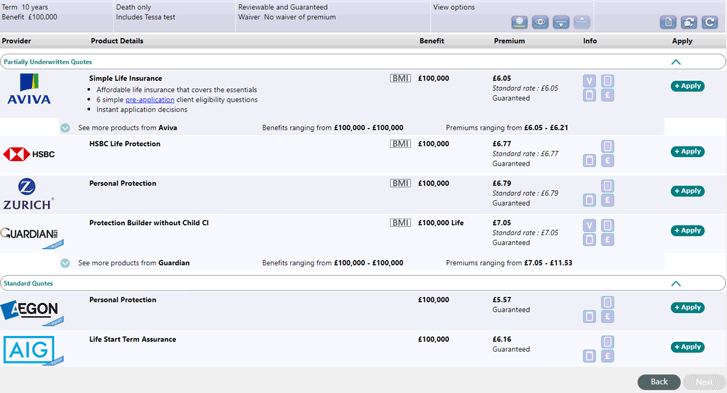This screenshot has width=727, height=393.
Task: Click the V info icon for Aviva
Action: pyautogui.click(x=589, y=81)
